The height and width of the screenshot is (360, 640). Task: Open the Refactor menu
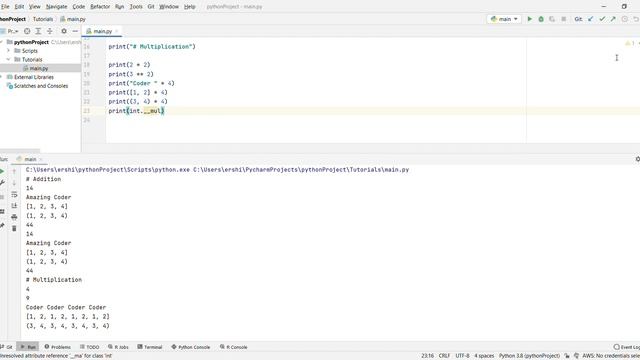point(100,7)
